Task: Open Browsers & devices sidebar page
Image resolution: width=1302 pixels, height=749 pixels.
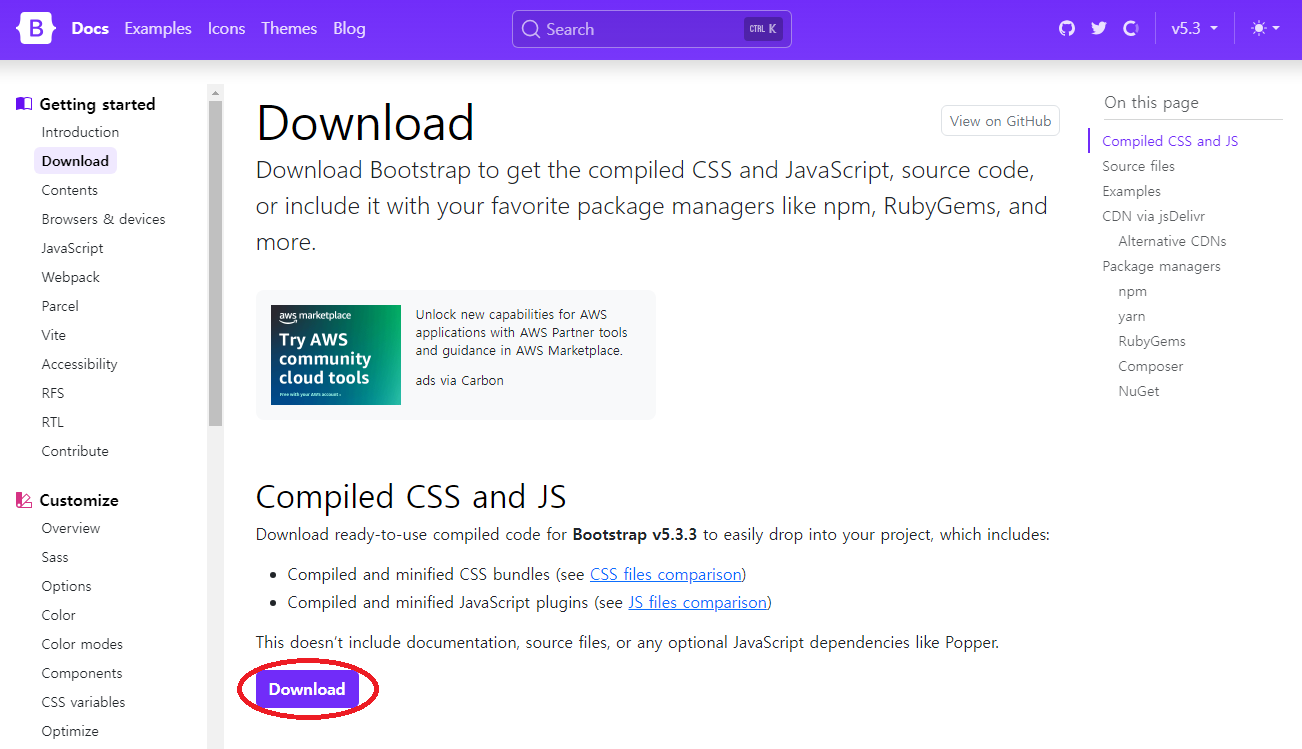Action: click(x=104, y=219)
